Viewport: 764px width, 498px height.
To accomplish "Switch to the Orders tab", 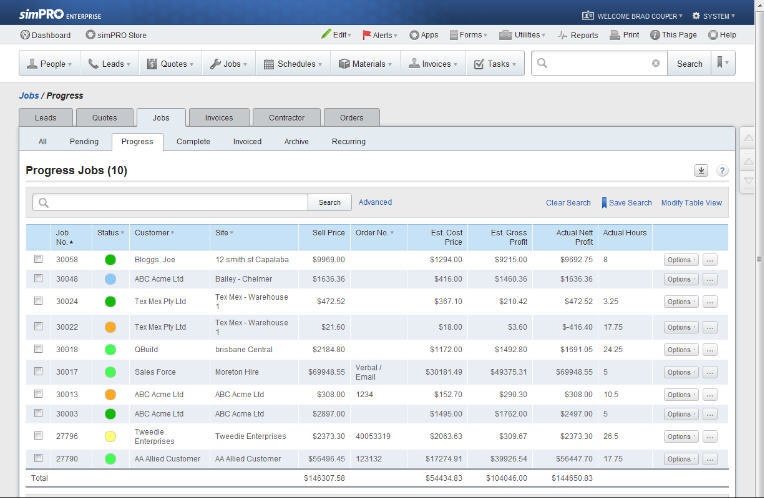I will [352, 118].
